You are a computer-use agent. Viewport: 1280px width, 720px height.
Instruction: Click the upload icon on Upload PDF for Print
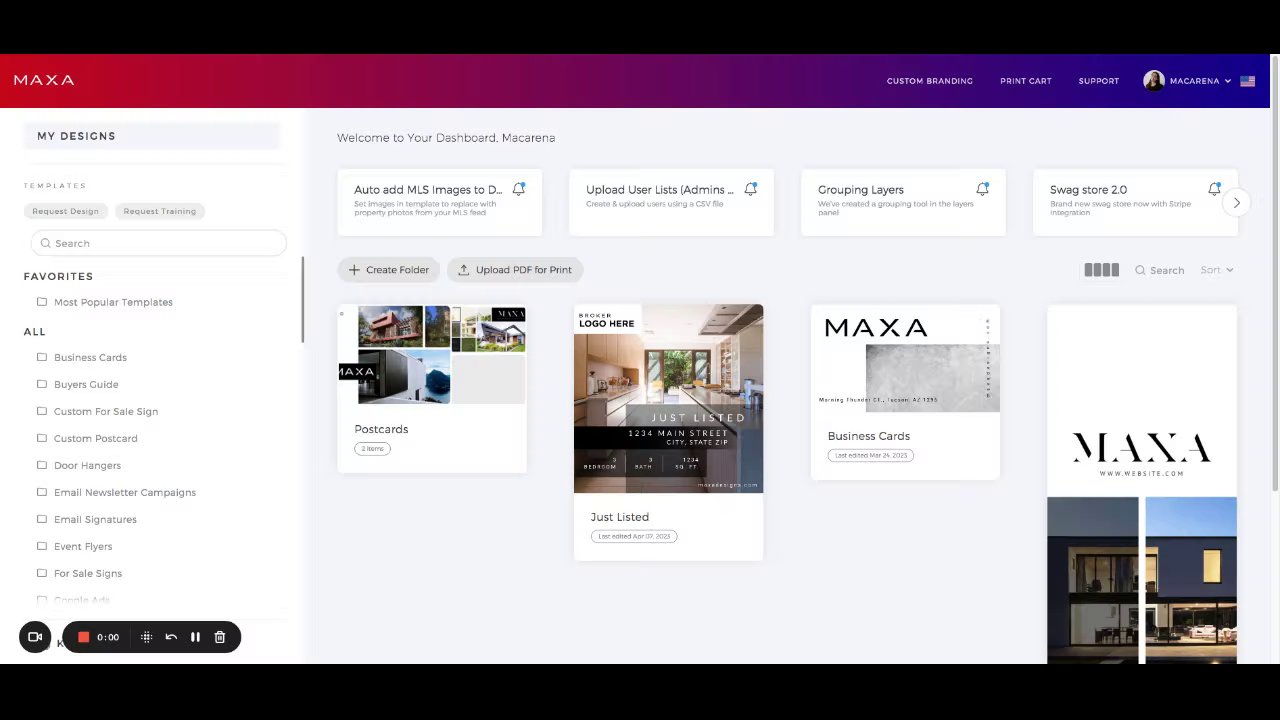(x=464, y=270)
